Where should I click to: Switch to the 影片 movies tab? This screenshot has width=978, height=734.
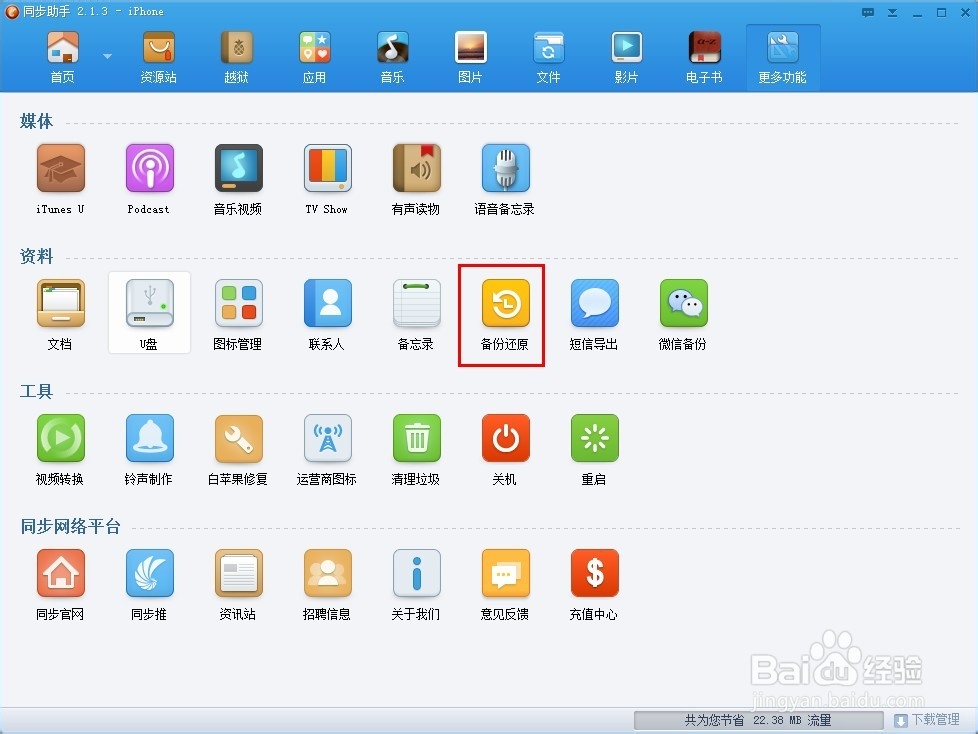[626, 57]
